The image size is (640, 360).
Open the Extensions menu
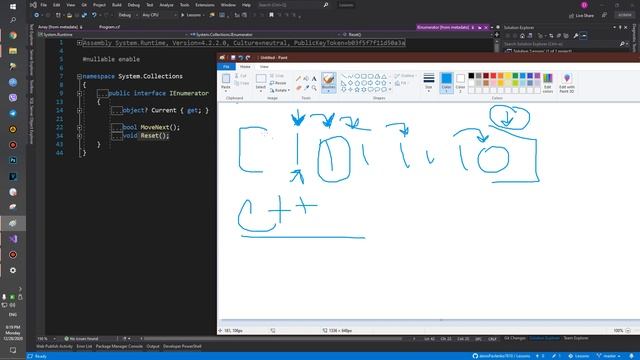click(204, 5)
